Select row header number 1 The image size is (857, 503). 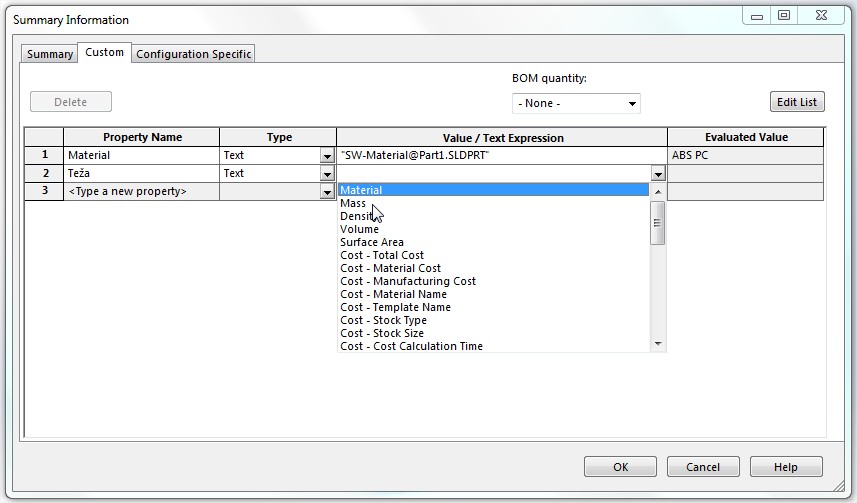click(44, 155)
